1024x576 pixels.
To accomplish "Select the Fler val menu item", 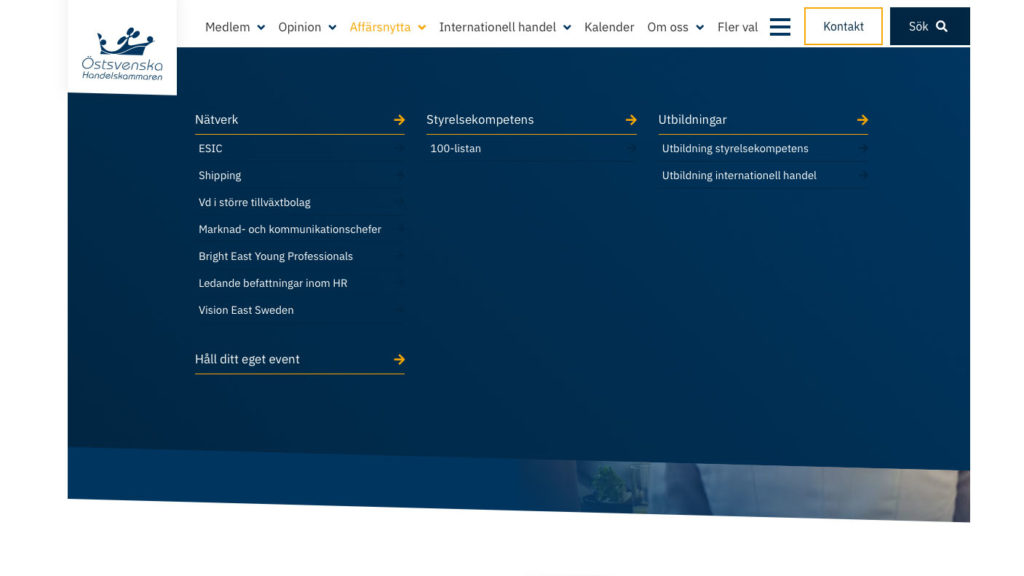I will (x=737, y=27).
